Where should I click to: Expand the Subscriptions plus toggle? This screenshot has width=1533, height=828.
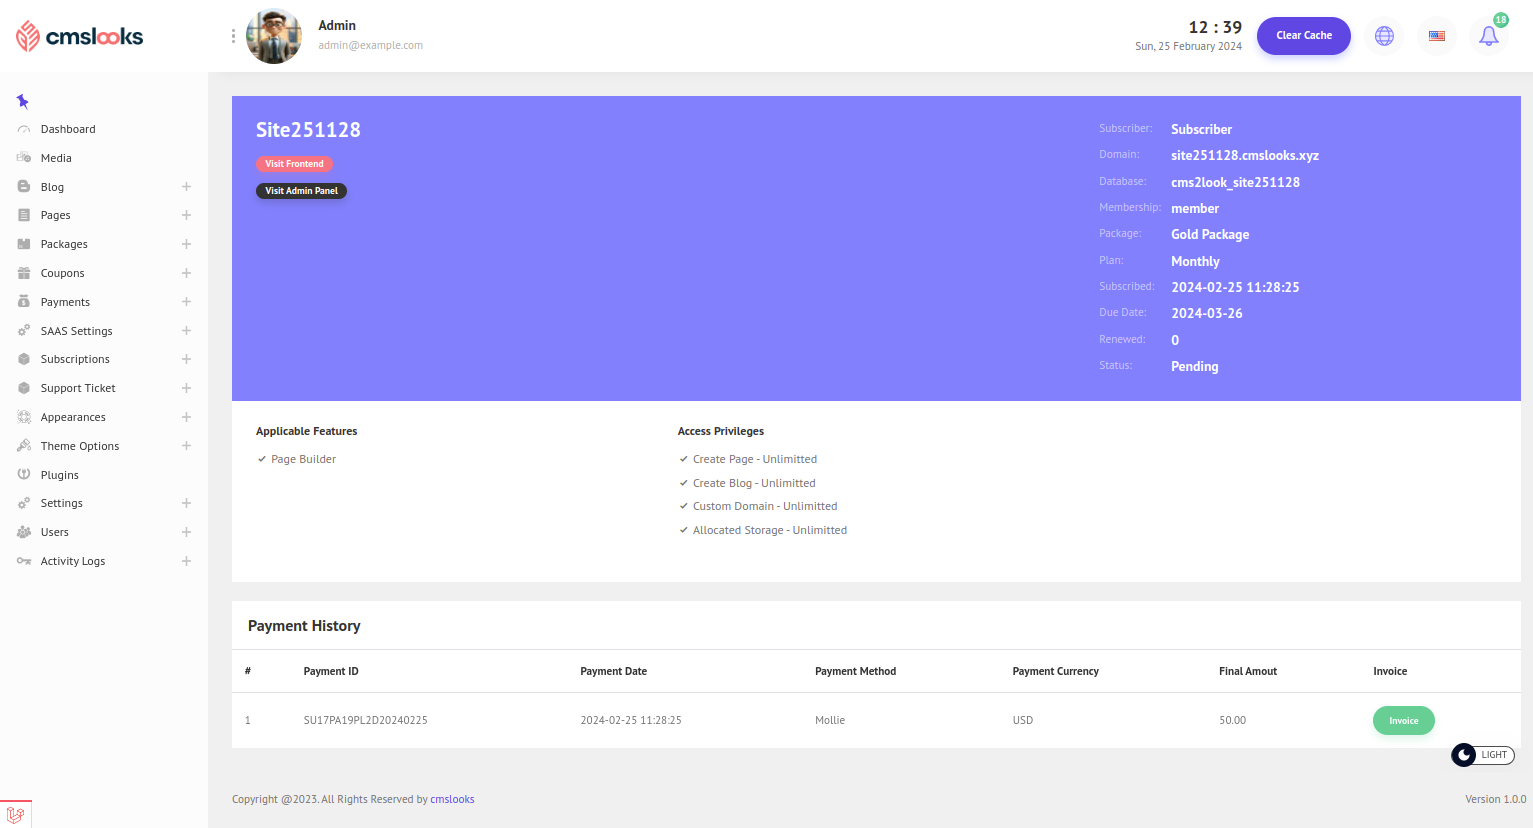click(x=186, y=359)
